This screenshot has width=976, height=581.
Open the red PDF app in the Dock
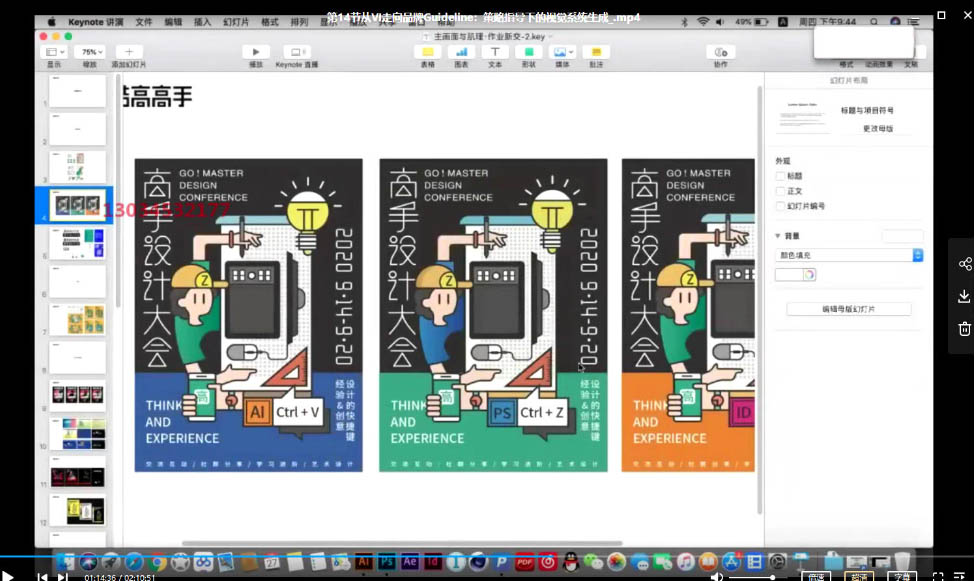525,562
